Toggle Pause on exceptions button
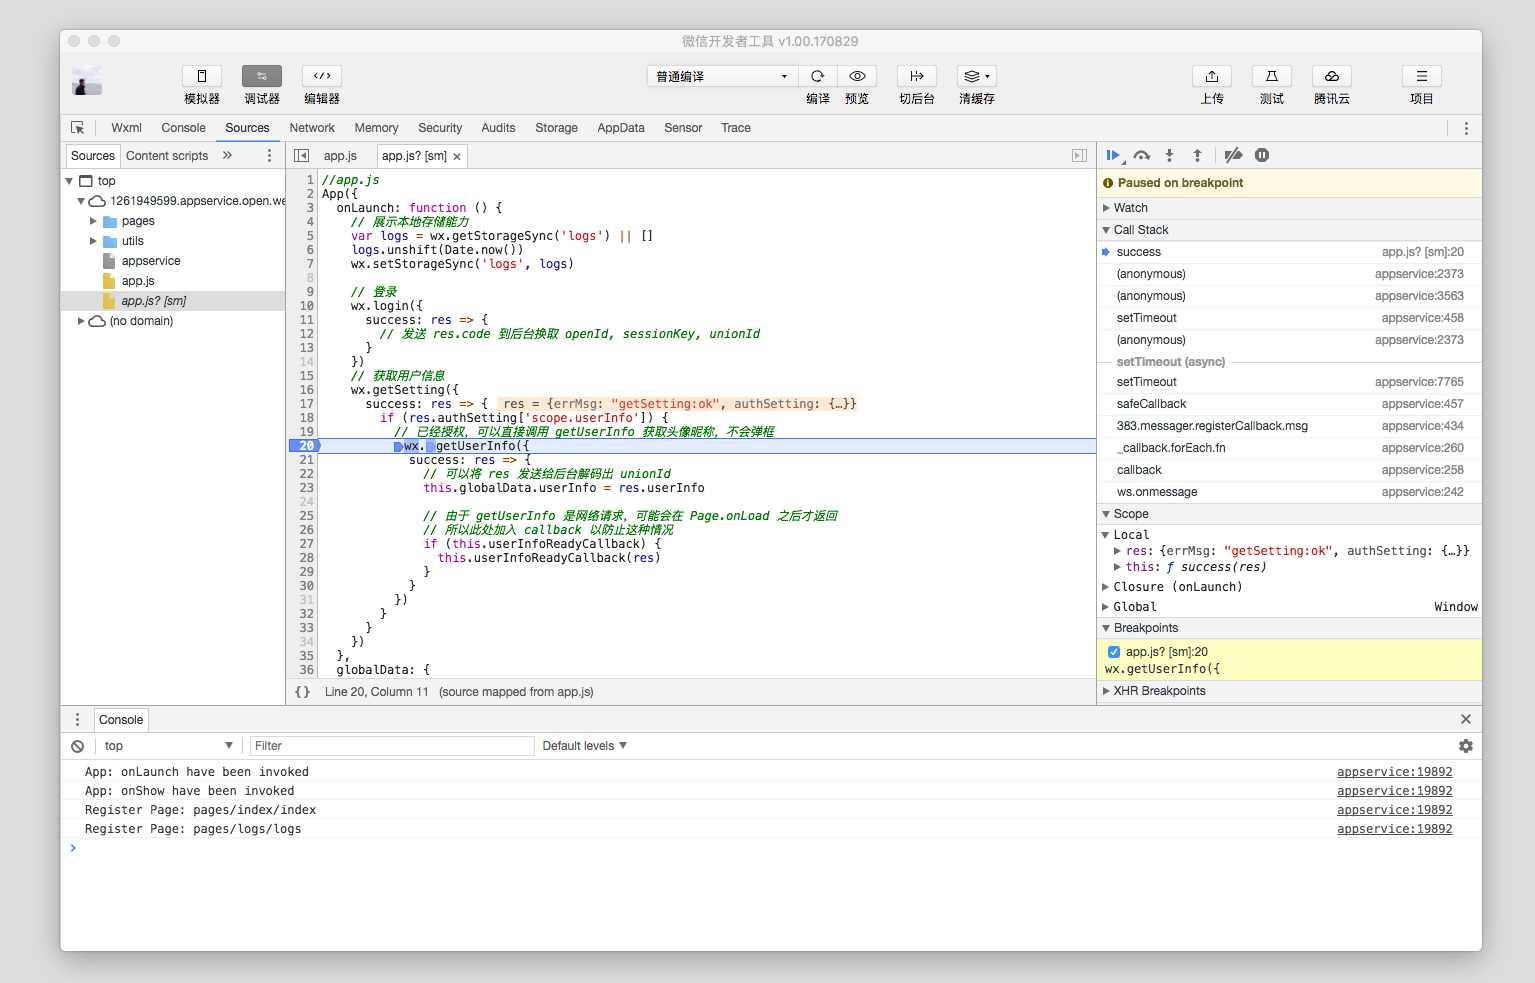The image size is (1535, 983). coord(1262,155)
